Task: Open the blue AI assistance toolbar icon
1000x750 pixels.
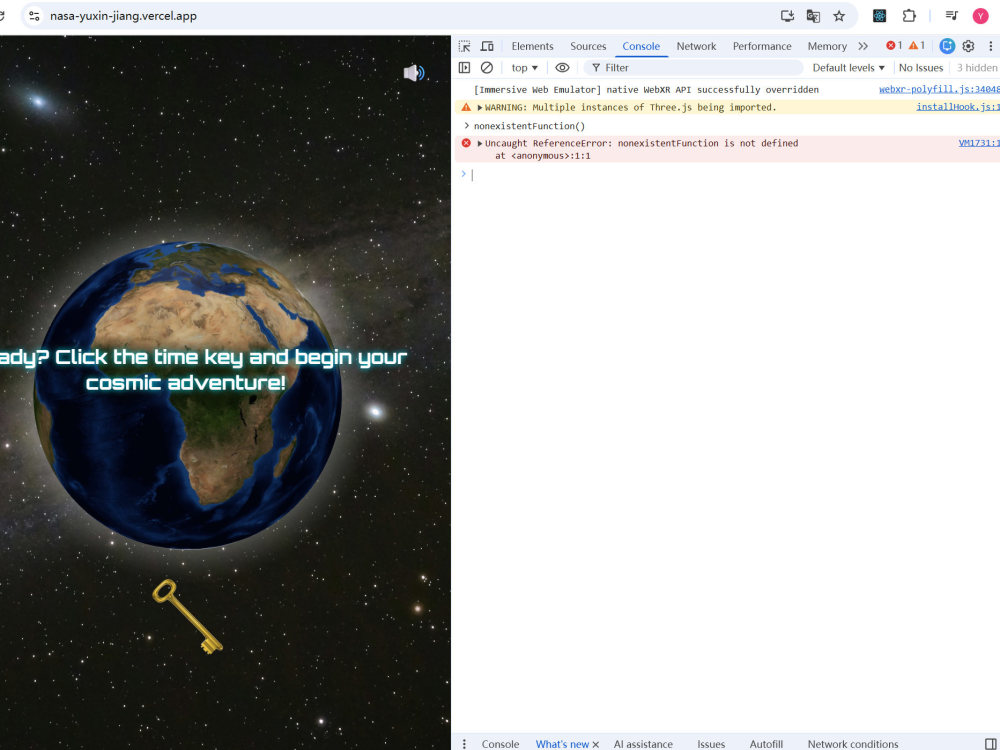Action: pos(947,46)
